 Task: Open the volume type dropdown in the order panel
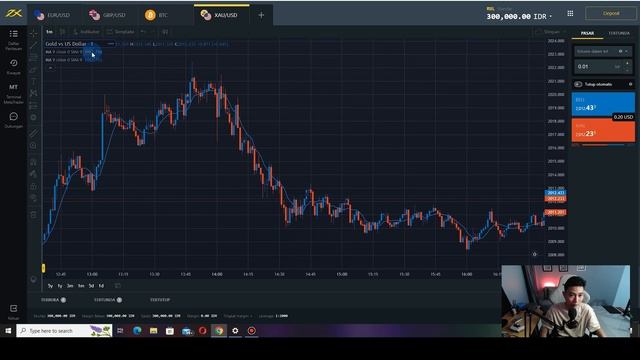[x=603, y=51]
